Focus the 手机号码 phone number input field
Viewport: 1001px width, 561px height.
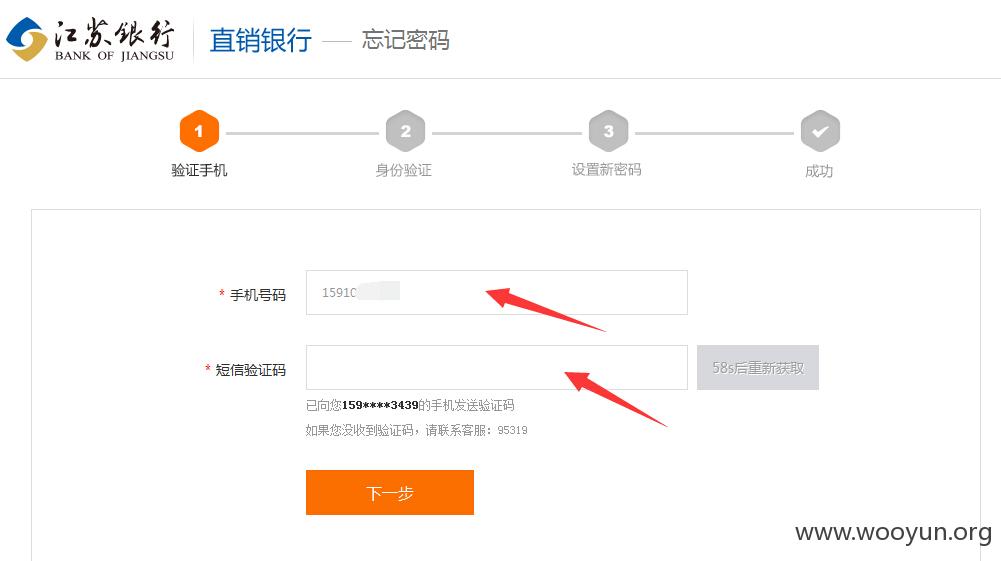[x=497, y=292]
